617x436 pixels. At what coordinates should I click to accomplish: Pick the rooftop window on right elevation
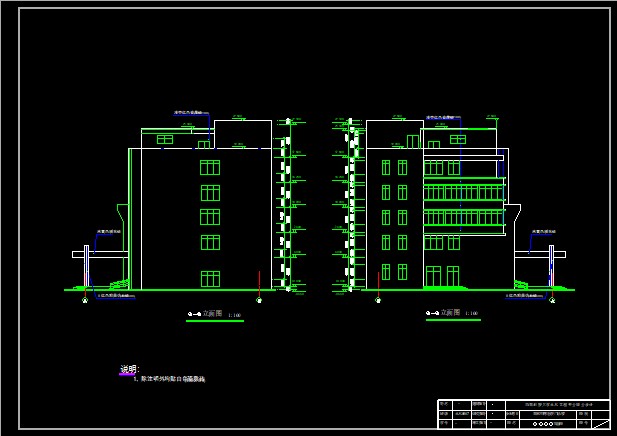(457, 139)
